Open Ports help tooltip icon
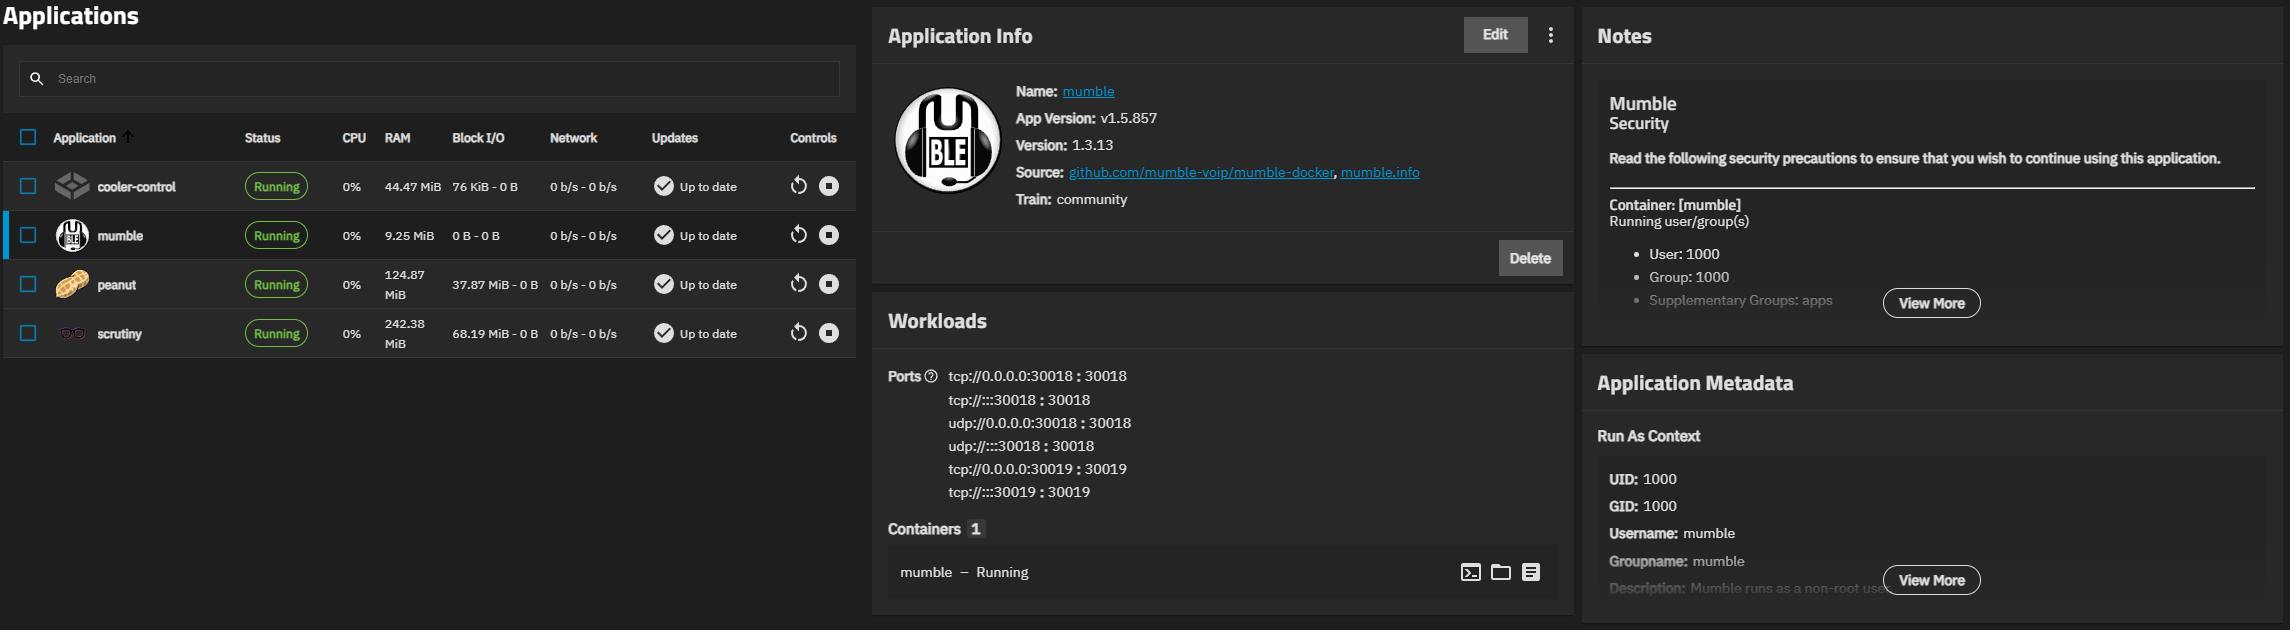This screenshot has height=630, width=2290. click(x=931, y=376)
